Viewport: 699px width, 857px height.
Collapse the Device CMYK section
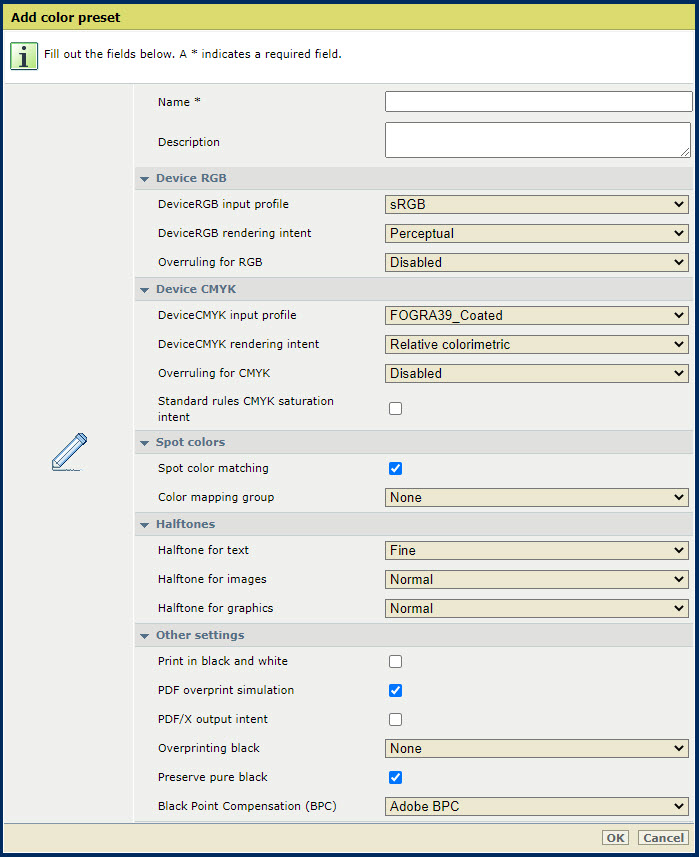144,290
